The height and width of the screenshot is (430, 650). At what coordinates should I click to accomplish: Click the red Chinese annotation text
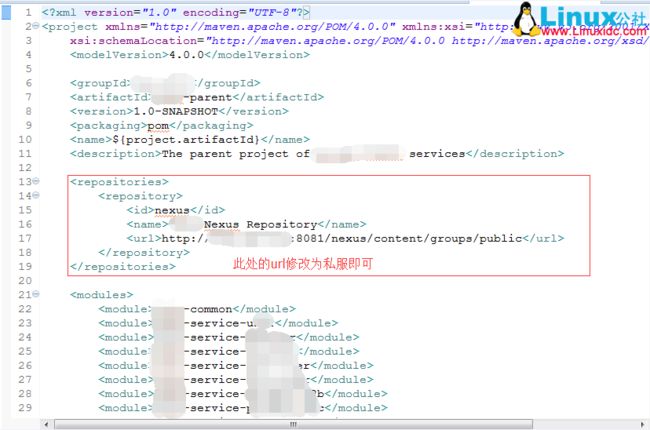[303, 264]
